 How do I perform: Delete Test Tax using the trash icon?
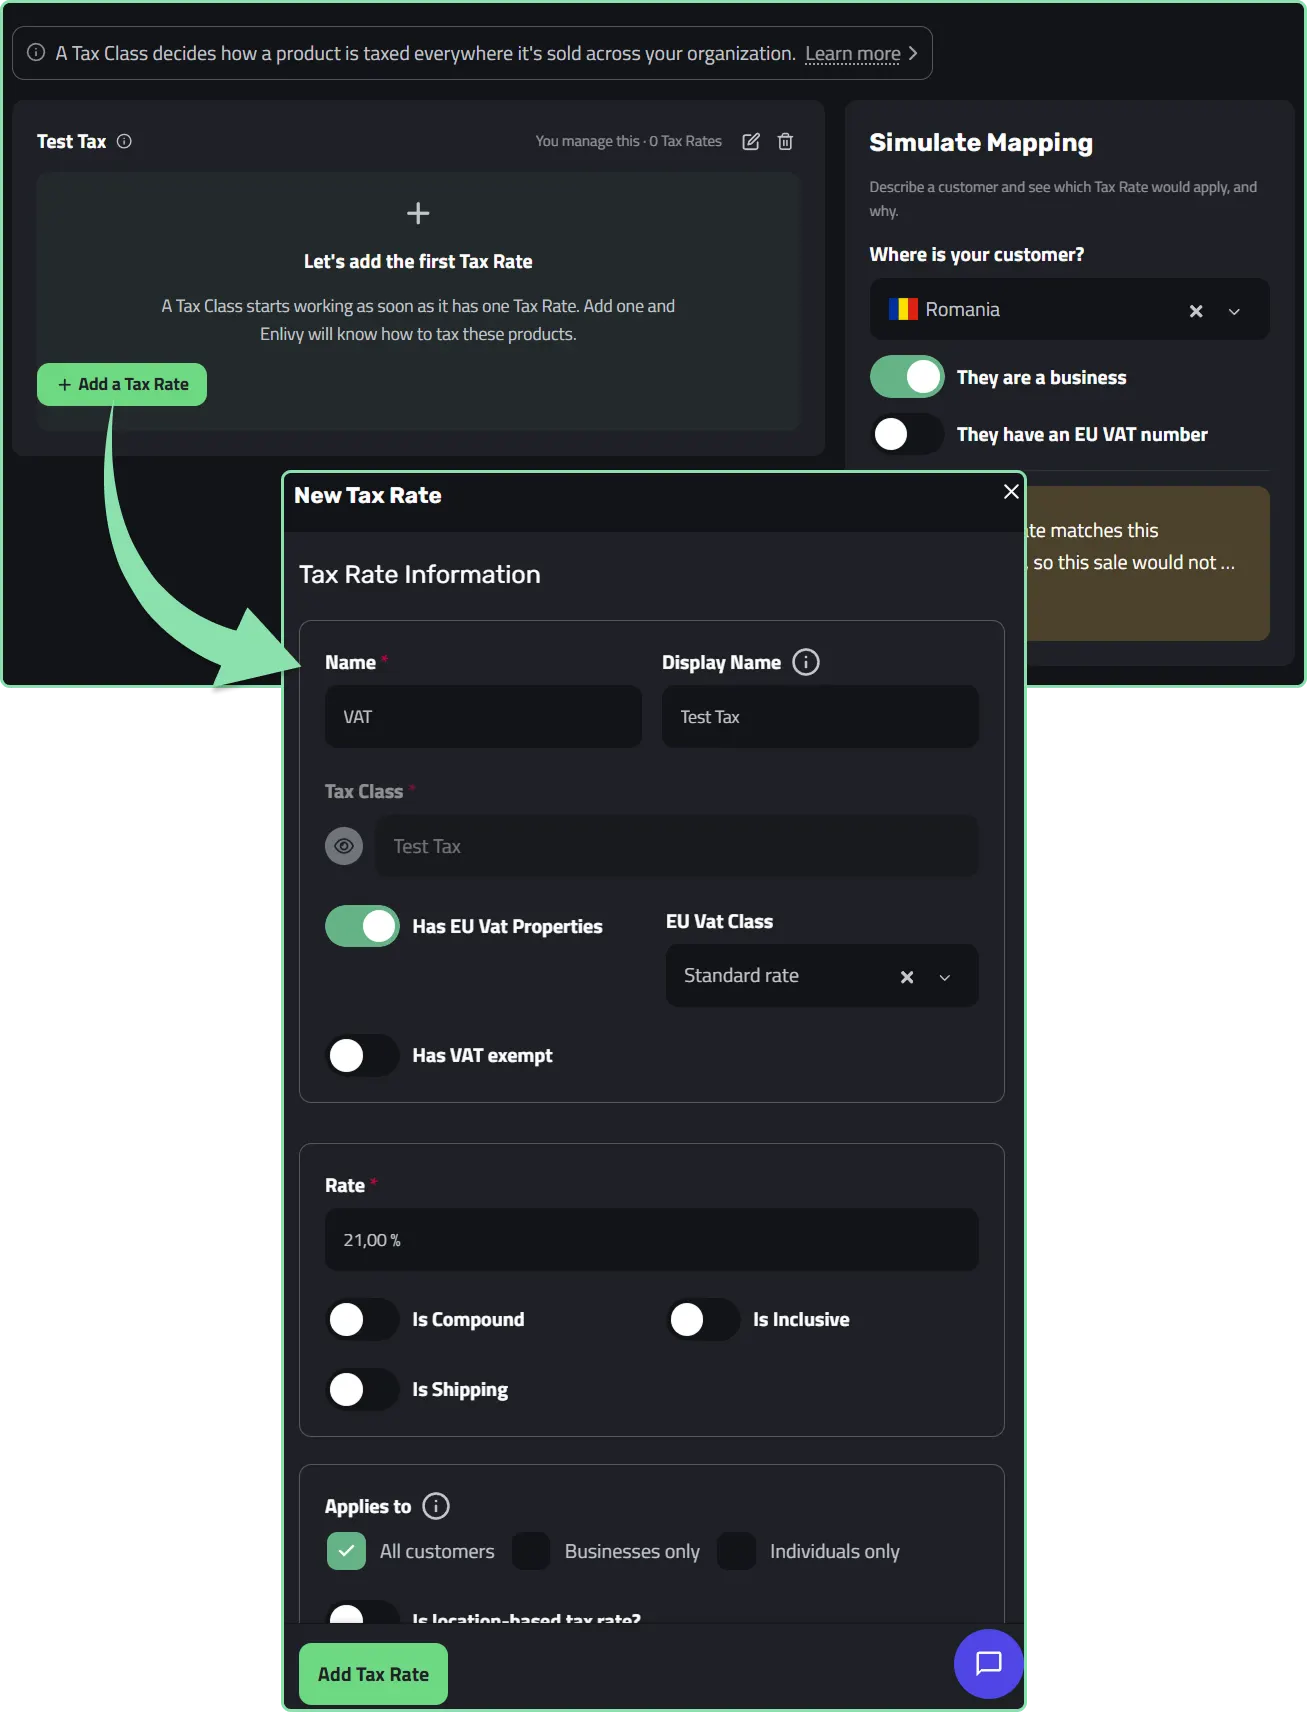point(785,141)
